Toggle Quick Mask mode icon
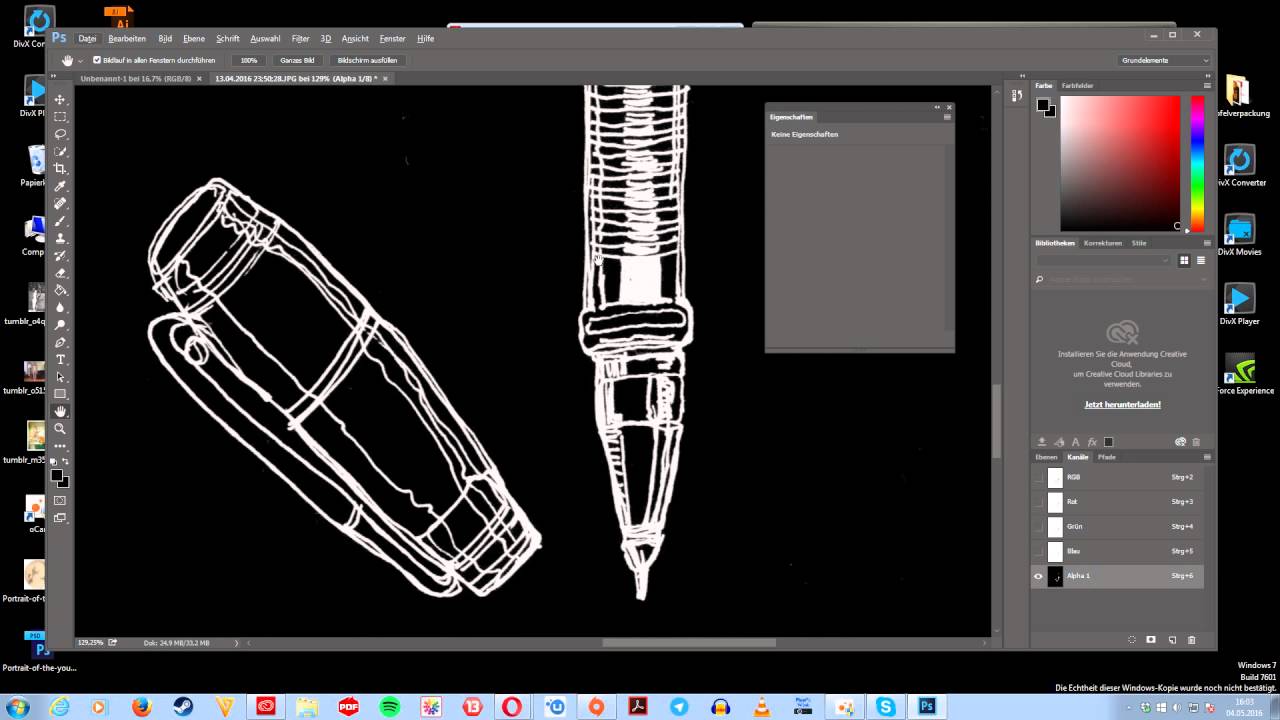The image size is (1280, 720). coord(60,500)
